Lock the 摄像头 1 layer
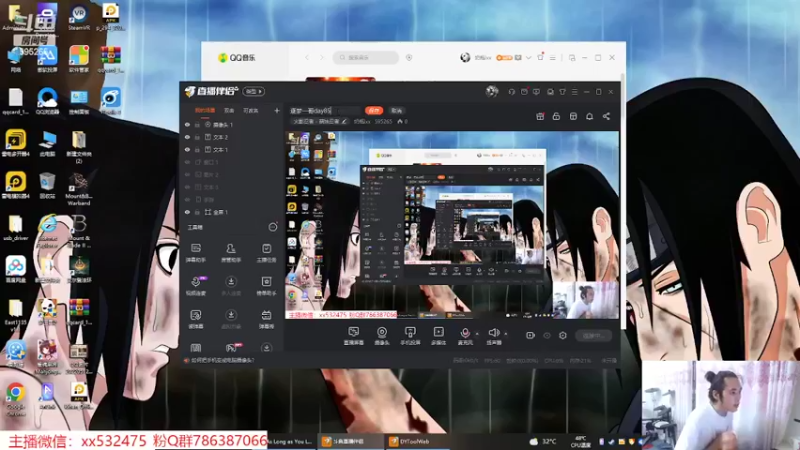Image resolution: width=800 pixels, height=450 pixels. [197, 124]
